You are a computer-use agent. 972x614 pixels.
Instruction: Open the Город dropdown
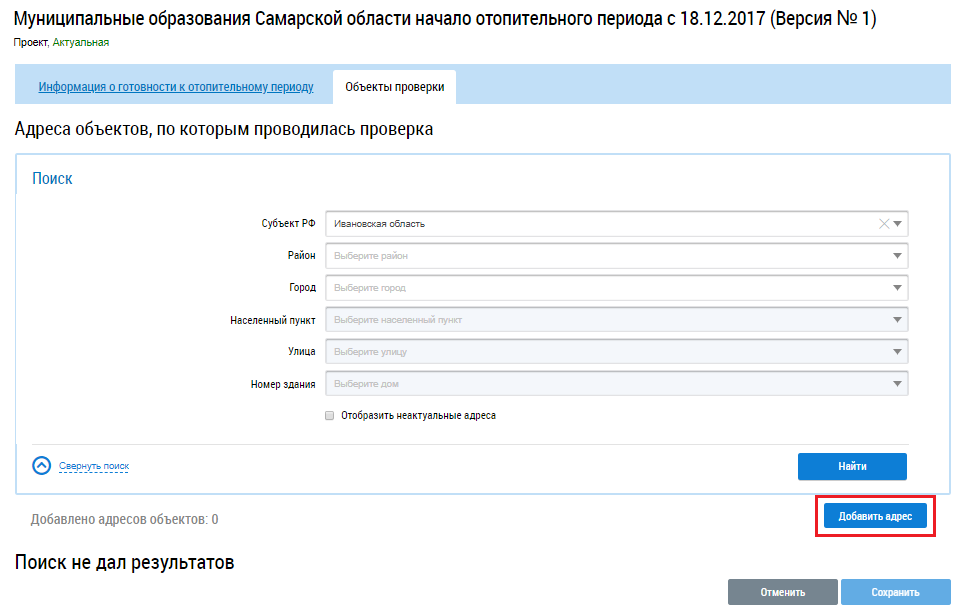point(897,288)
